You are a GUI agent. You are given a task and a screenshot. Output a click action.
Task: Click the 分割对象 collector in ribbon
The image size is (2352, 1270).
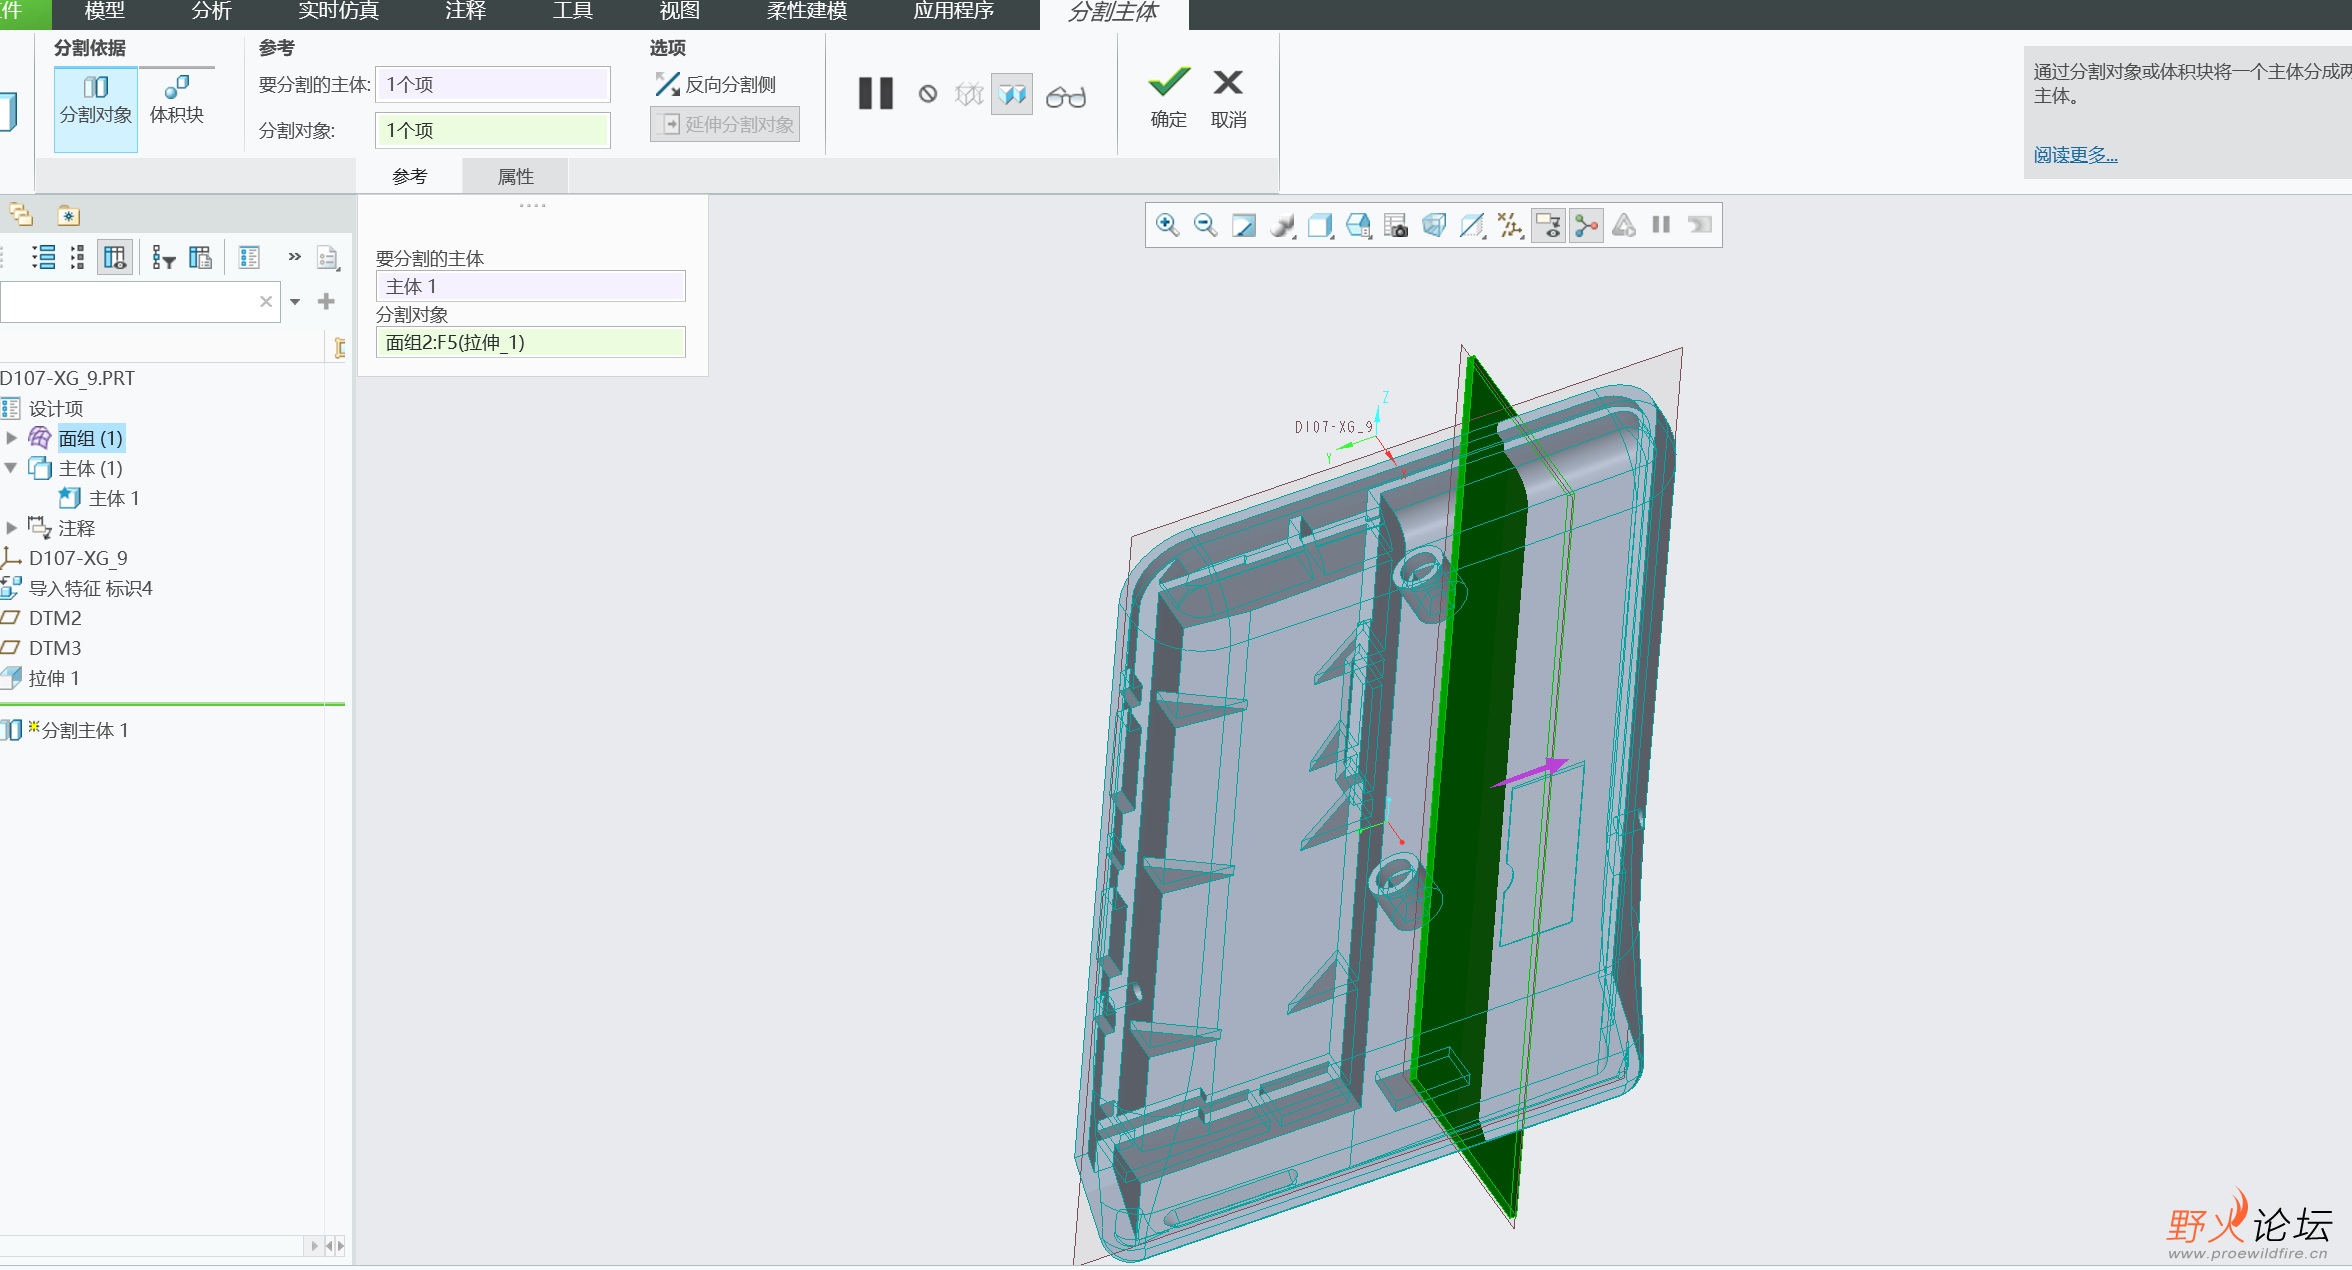493,131
